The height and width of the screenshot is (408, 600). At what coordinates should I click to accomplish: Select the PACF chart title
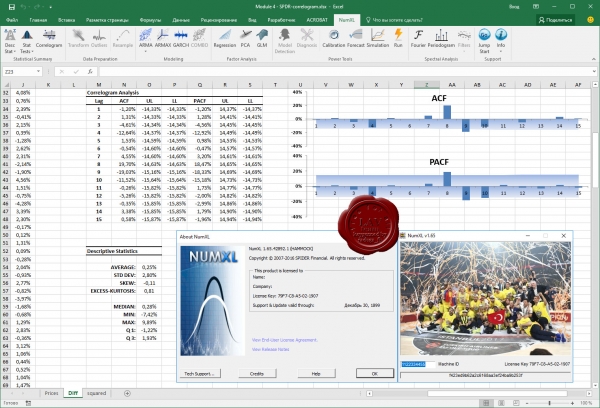pyautogui.click(x=439, y=162)
